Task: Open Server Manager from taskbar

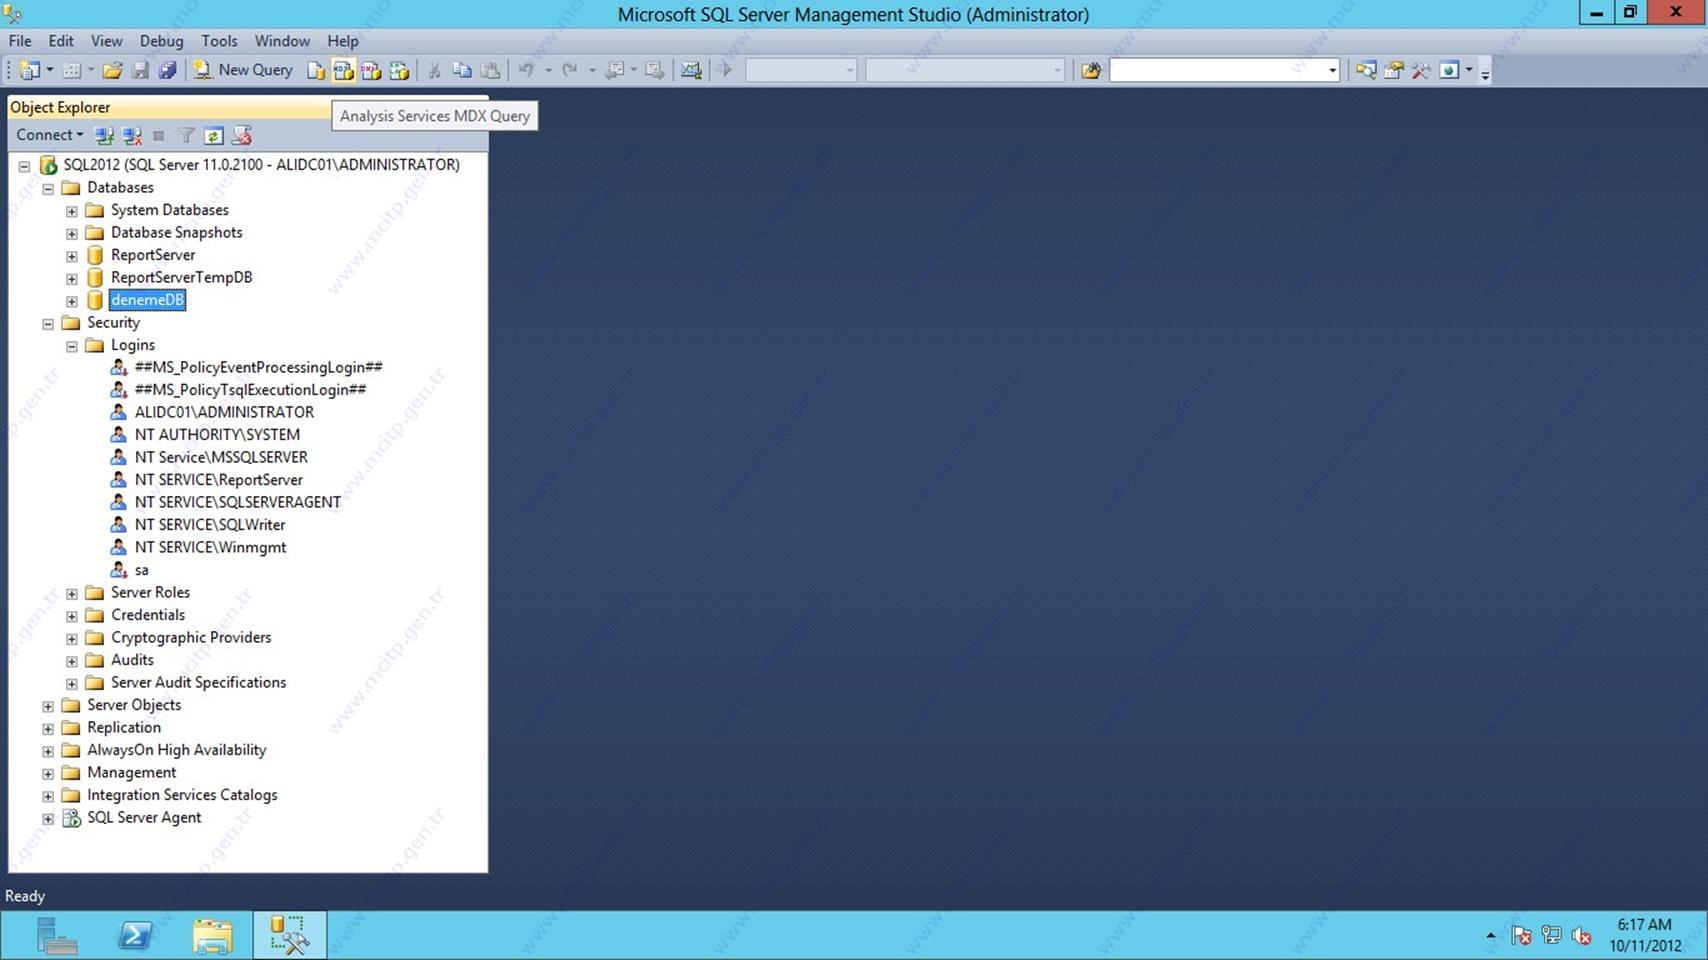Action: (56, 936)
